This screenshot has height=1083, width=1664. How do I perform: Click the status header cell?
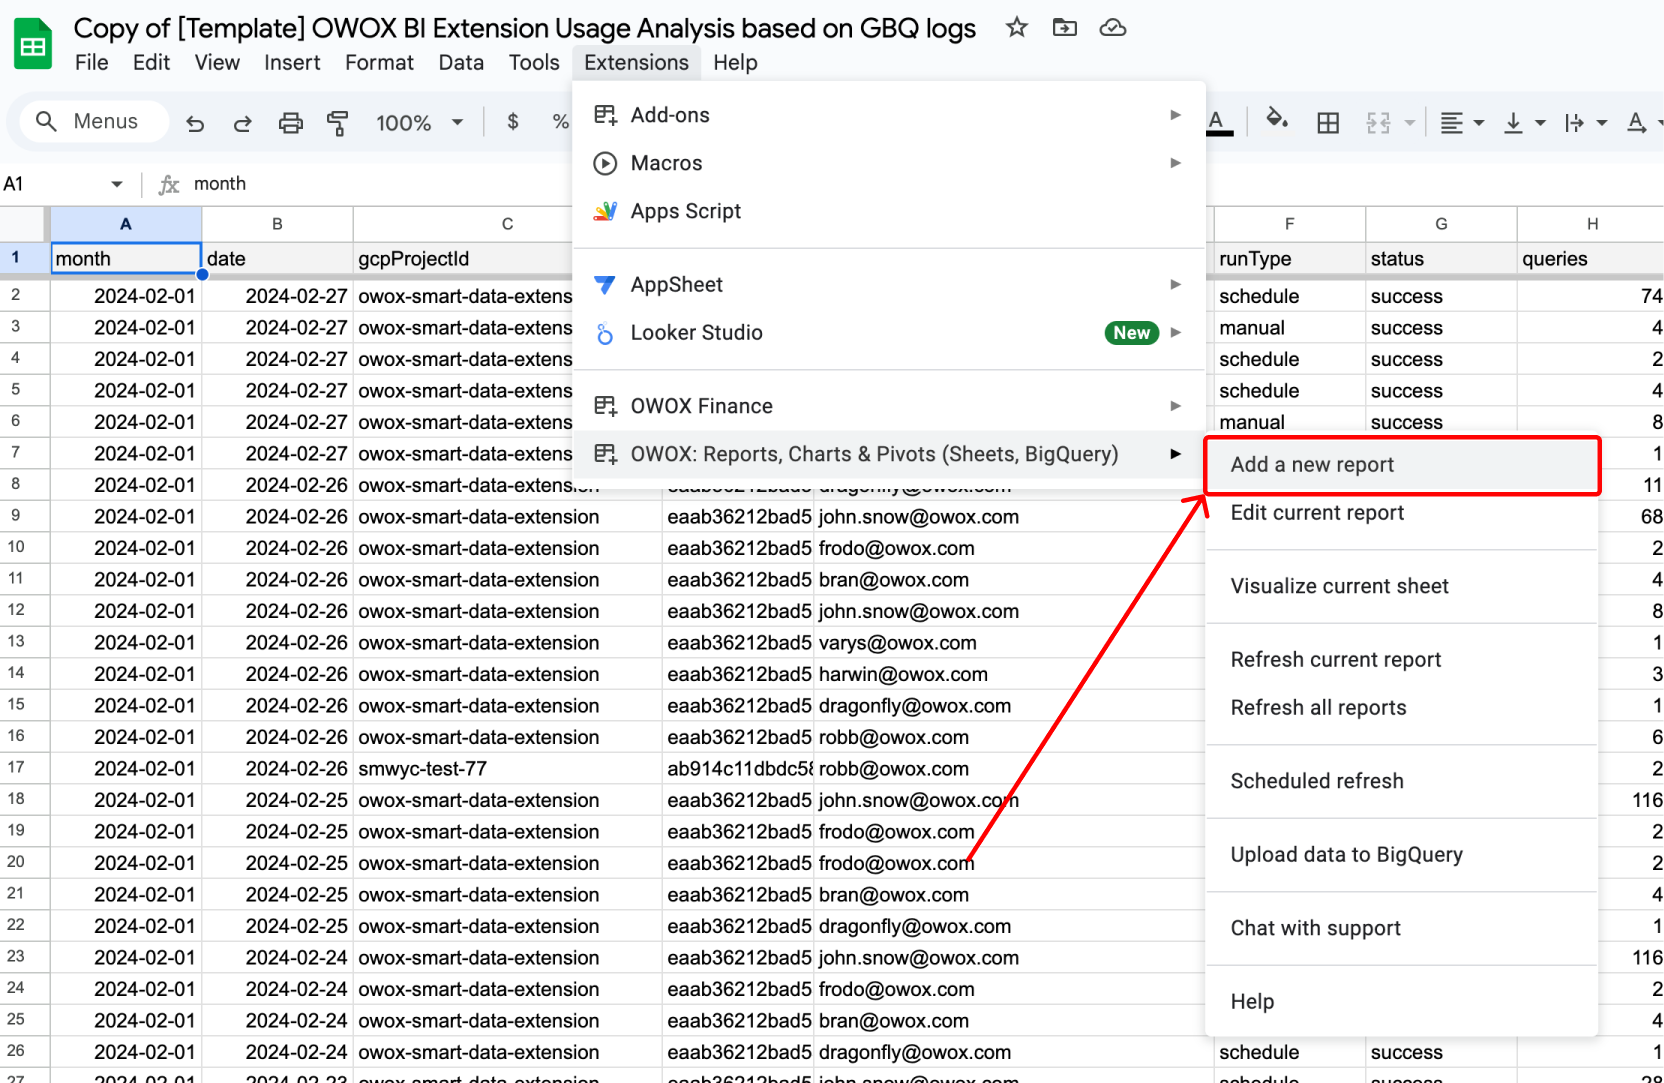point(1441,259)
